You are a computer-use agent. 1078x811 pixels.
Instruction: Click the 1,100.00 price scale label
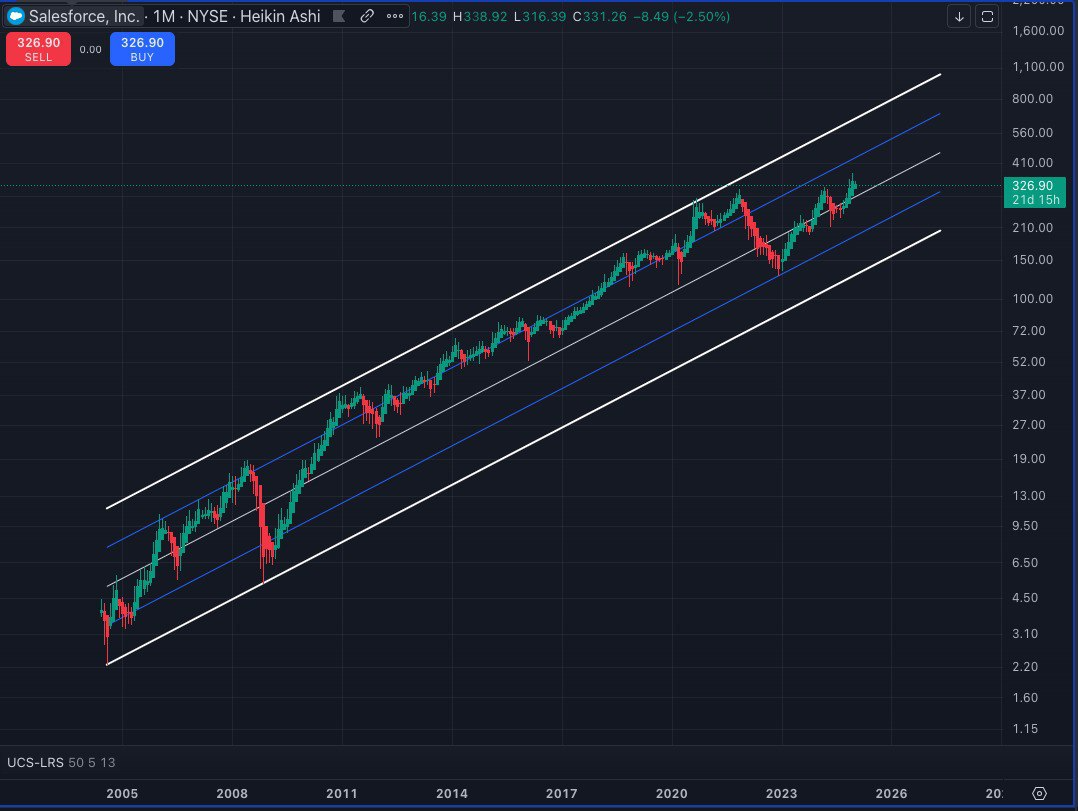1031,66
